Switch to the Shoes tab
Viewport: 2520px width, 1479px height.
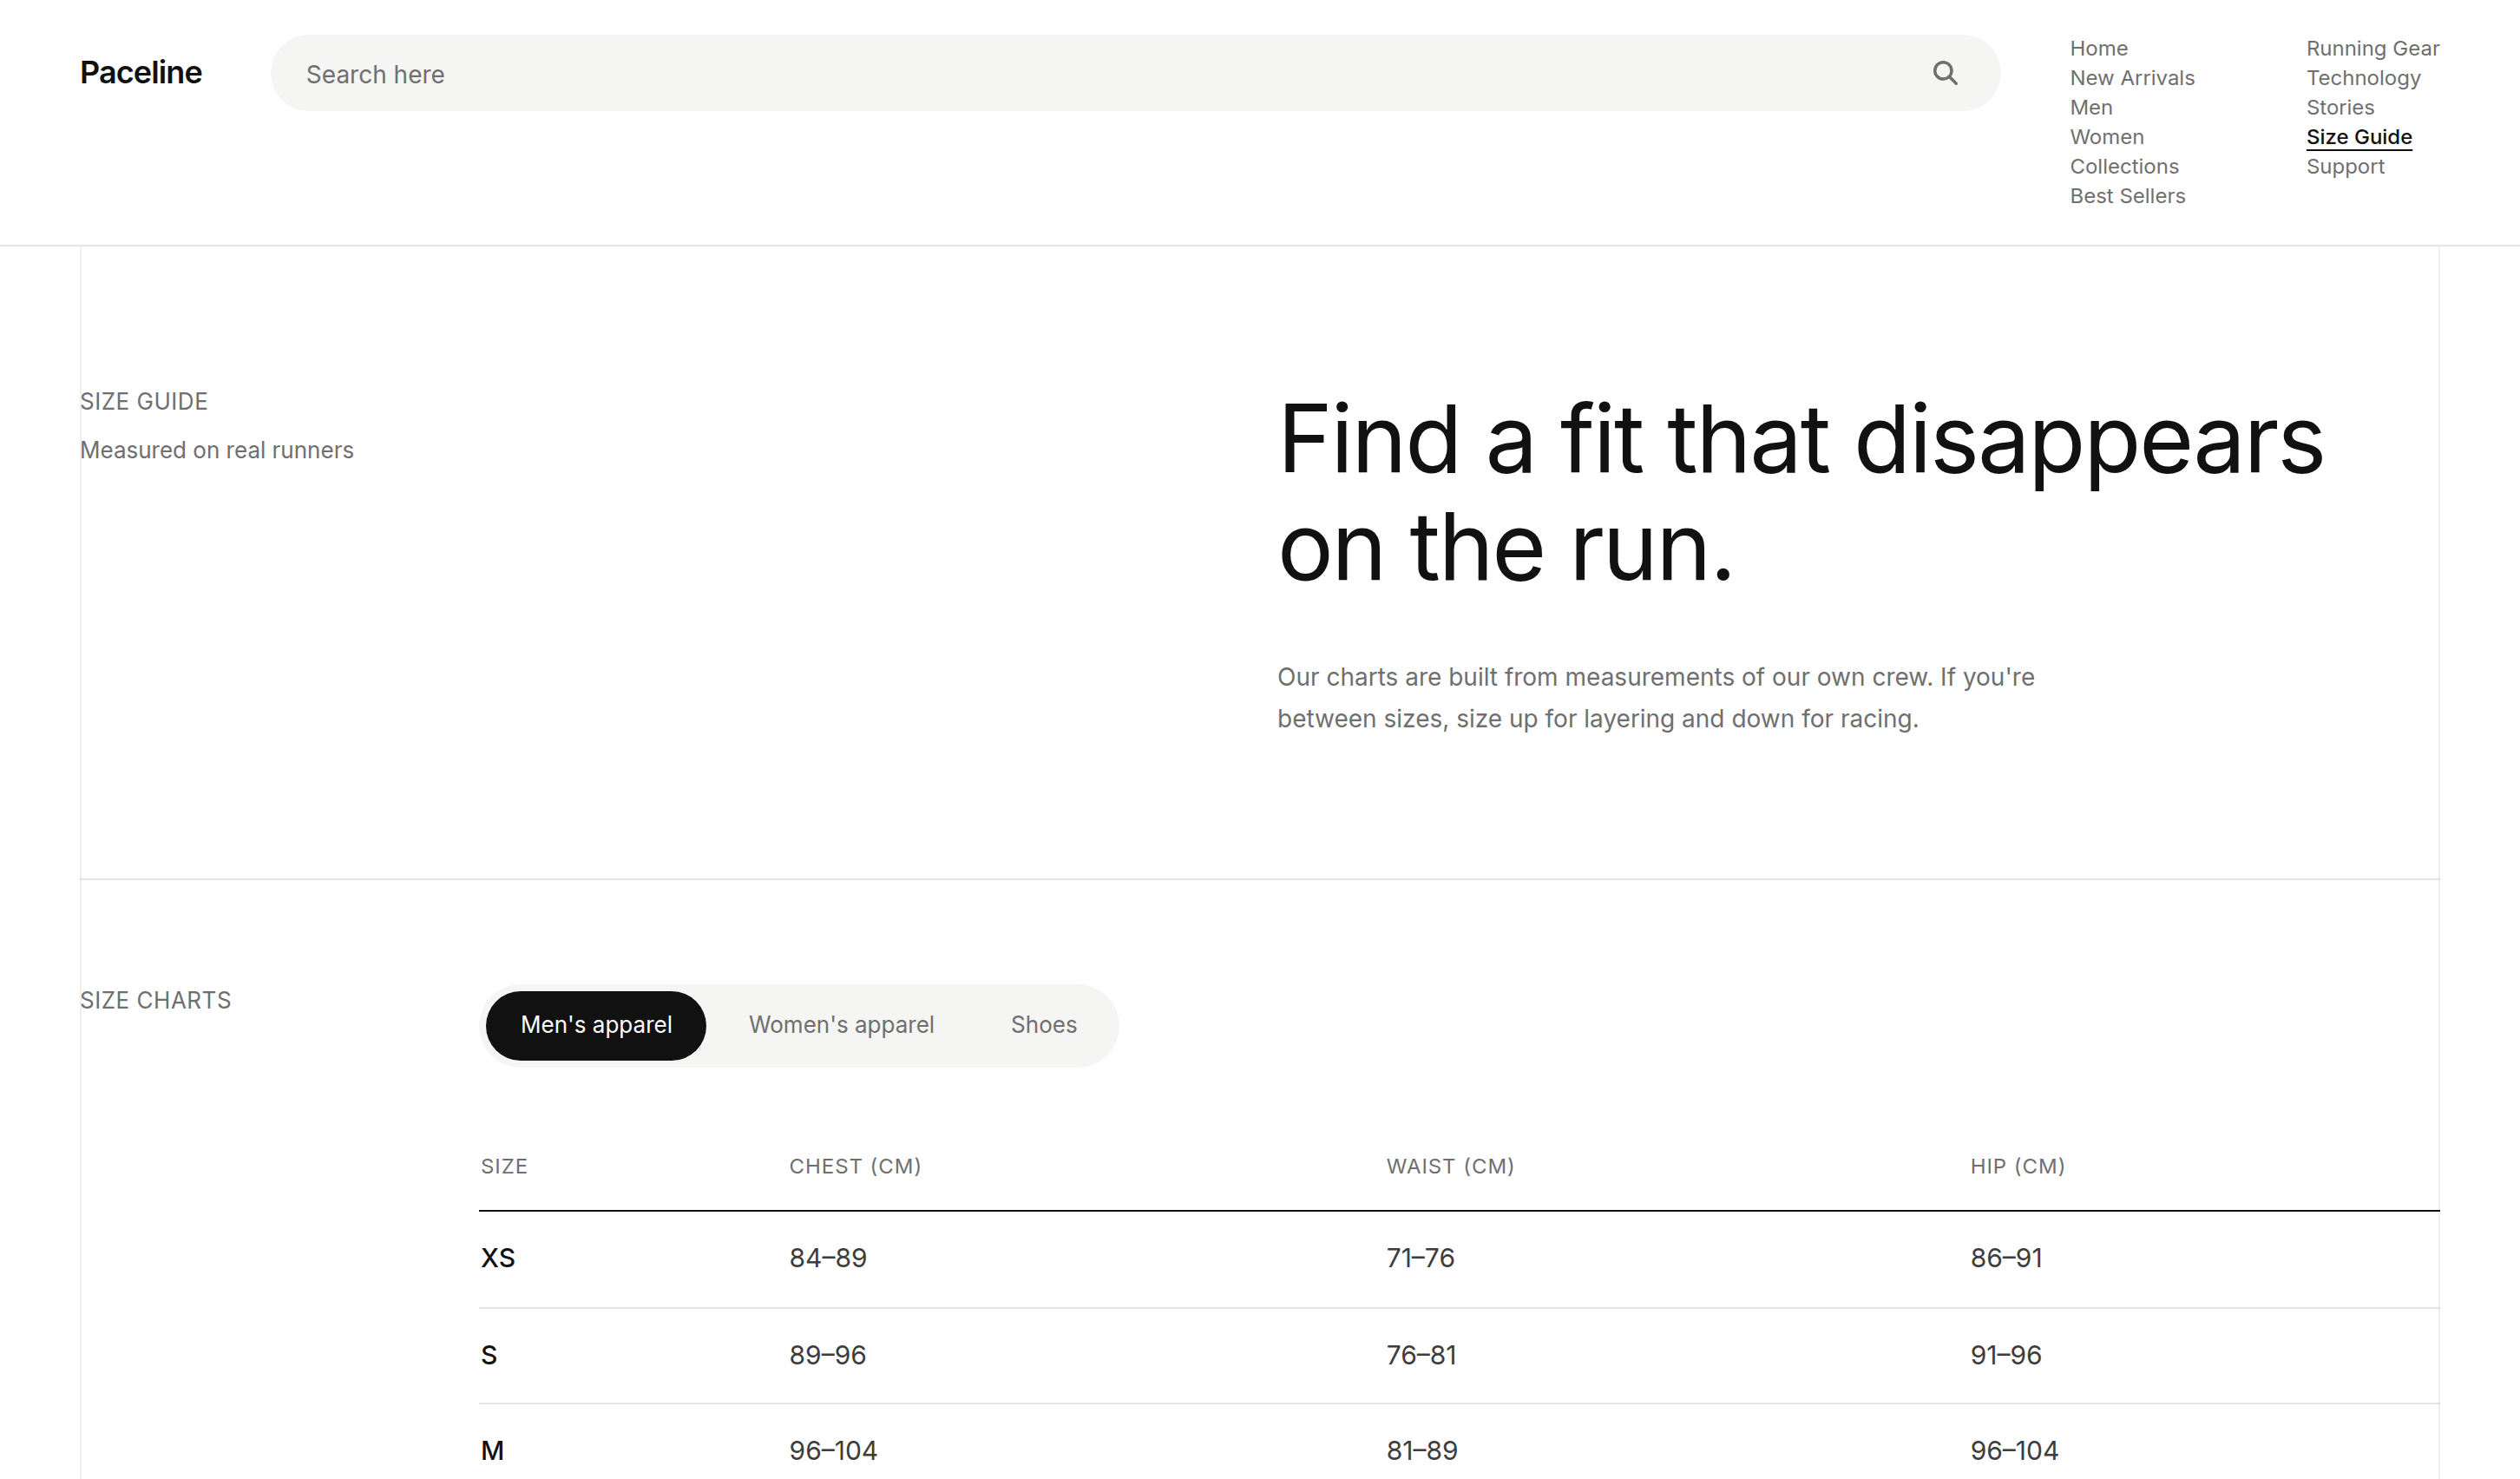pos(1043,1025)
